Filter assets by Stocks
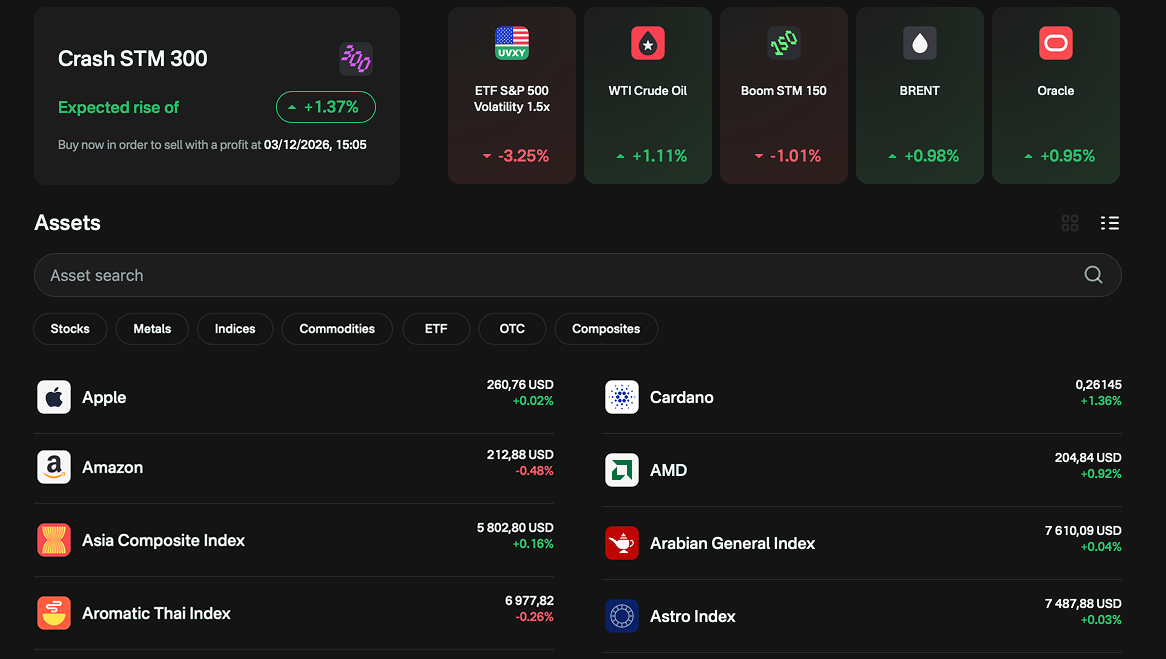The image size is (1166, 659). 70,329
